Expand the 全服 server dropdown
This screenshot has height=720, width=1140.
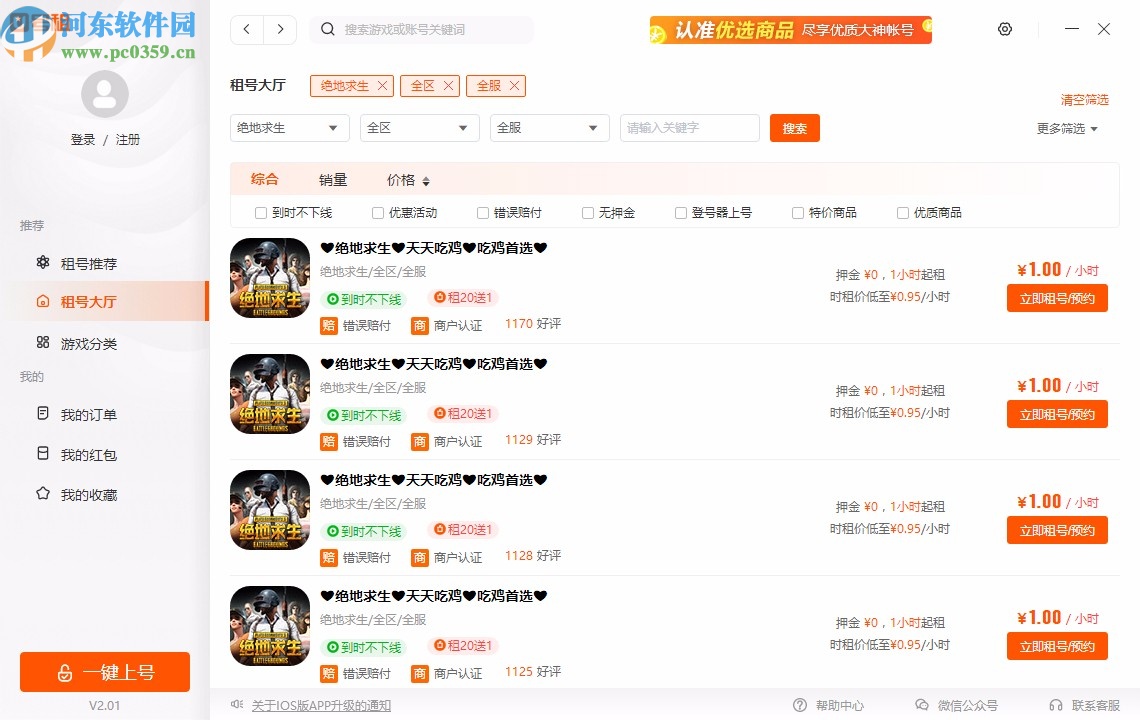(549, 128)
